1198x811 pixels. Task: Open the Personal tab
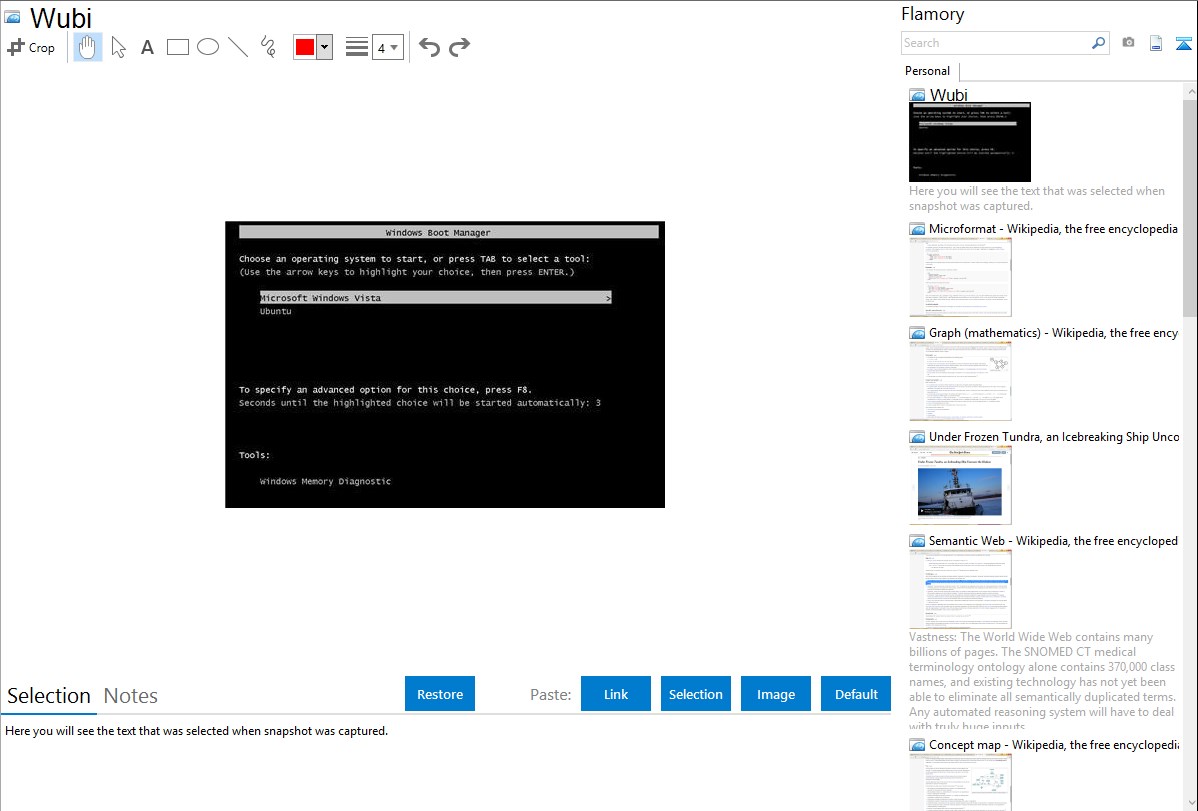coord(927,71)
